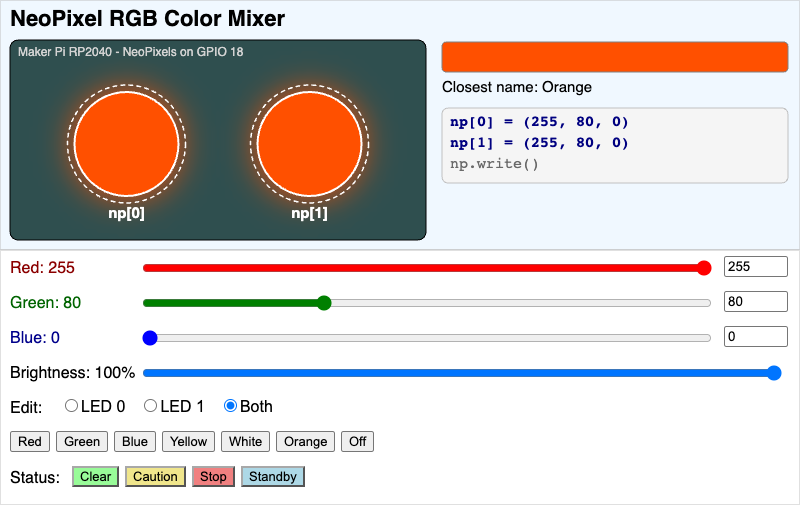Image resolution: width=800 pixels, height=507 pixels.
Task: Focus the Green value field showing 80
Action: click(x=756, y=301)
